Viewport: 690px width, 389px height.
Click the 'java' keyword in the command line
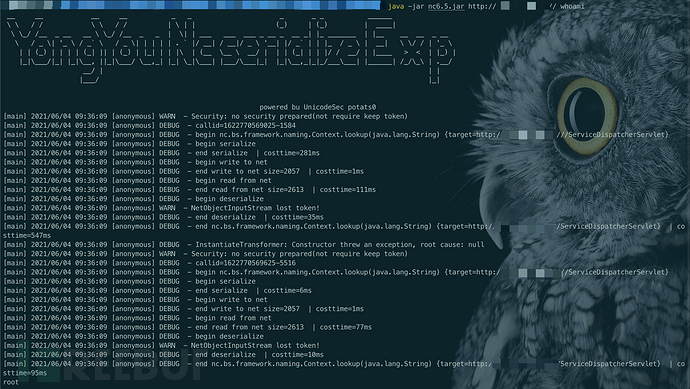396,6
